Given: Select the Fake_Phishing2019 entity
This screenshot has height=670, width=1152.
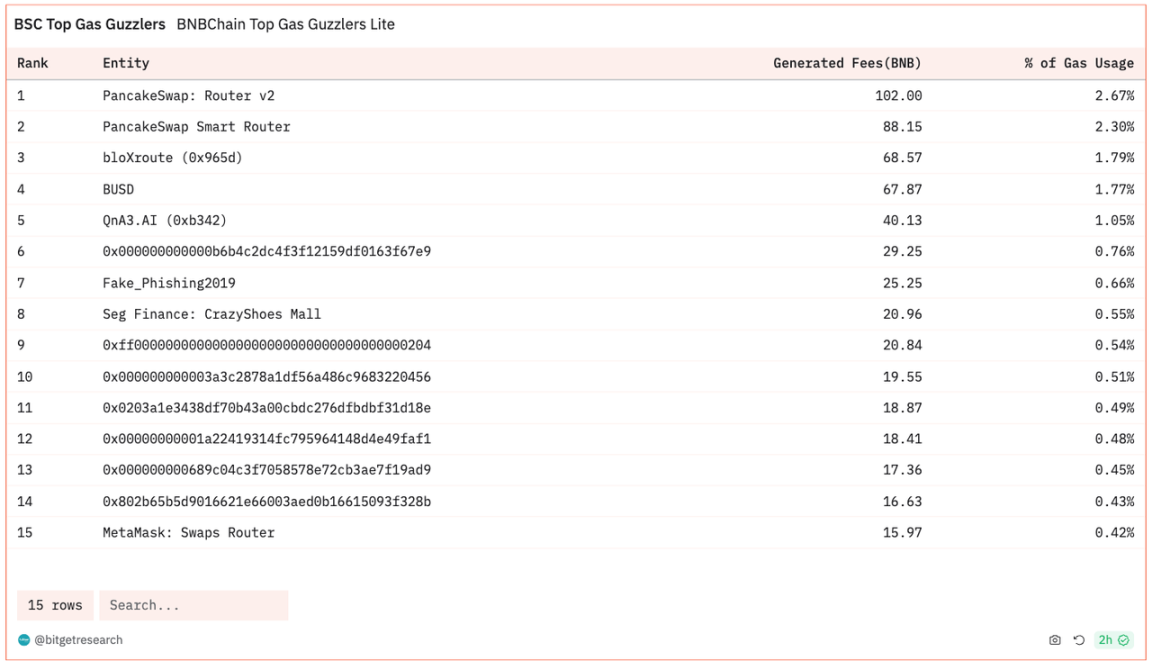Looking at the screenshot, I should 169,283.
